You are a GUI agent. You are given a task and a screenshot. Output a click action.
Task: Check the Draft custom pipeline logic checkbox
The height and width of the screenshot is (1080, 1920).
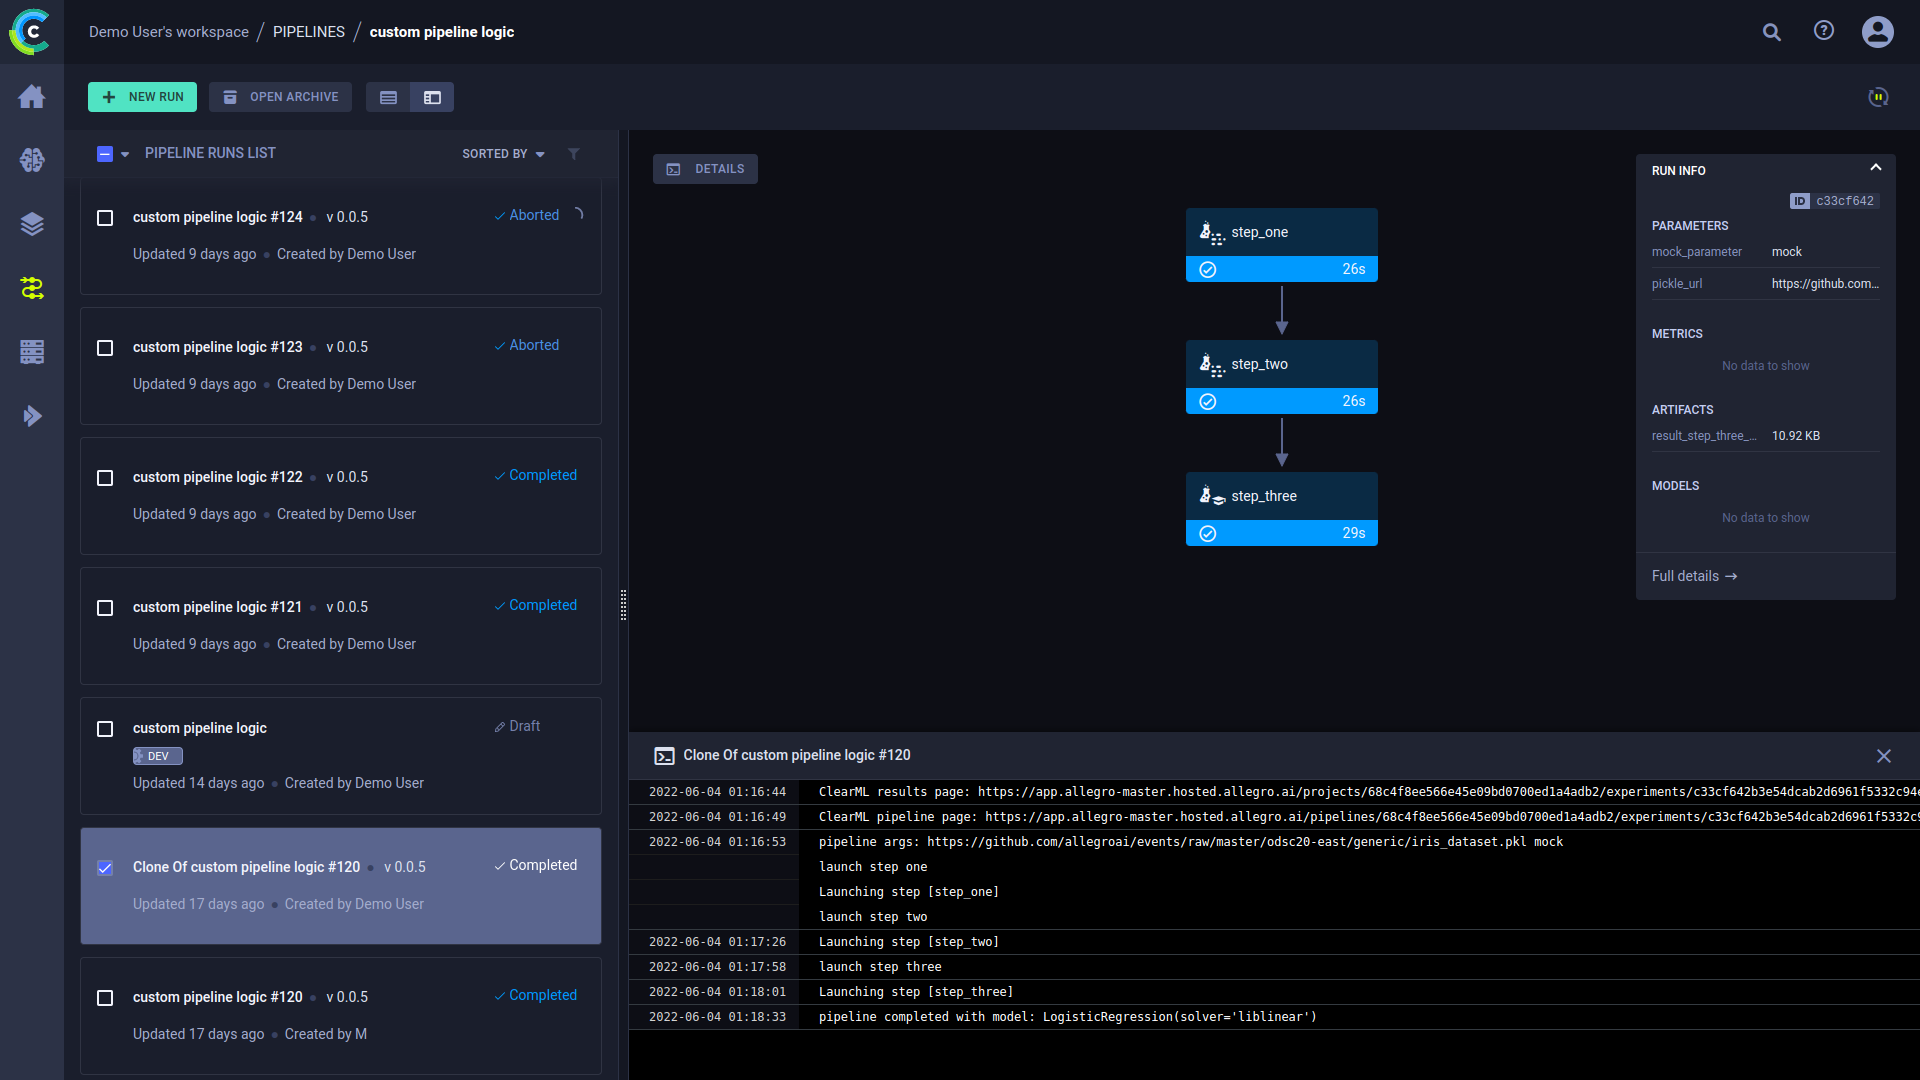(105, 729)
